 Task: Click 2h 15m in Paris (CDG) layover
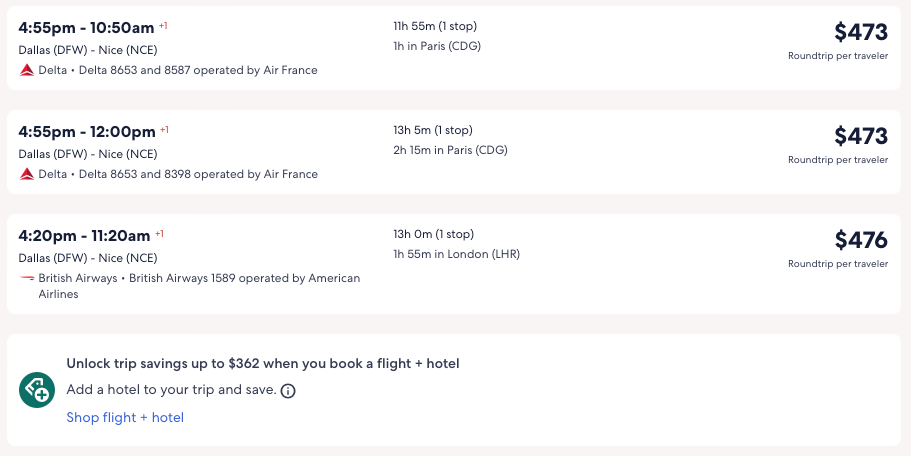pyautogui.click(x=450, y=150)
